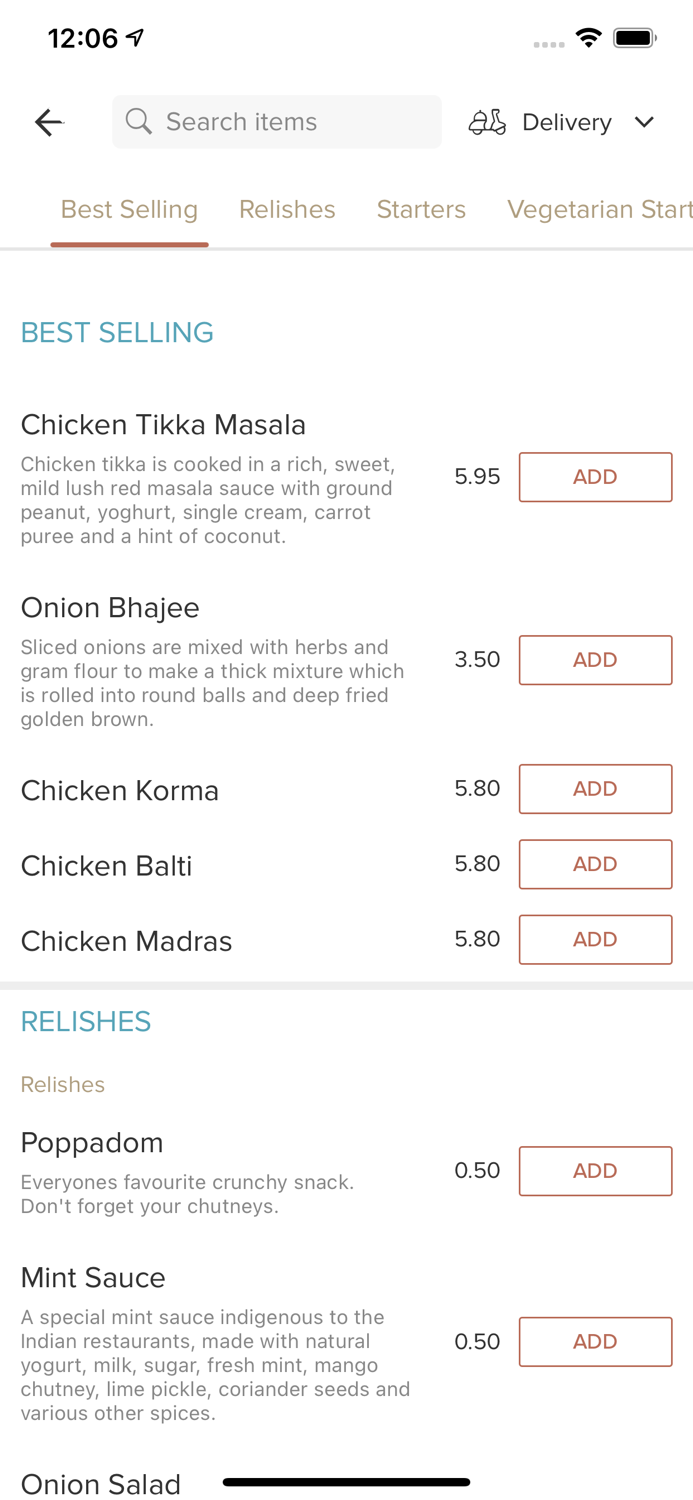Open the Delivery options chevron
Viewport: 693px width, 1500px height.
pyautogui.click(x=645, y=122)
